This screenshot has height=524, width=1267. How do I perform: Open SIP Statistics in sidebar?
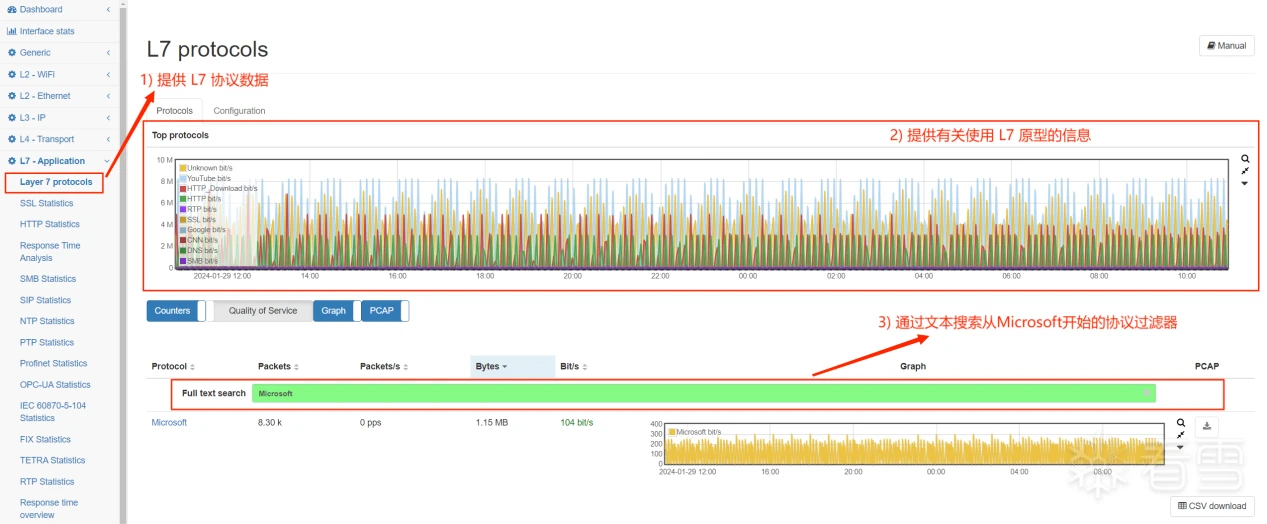point(45,300)
